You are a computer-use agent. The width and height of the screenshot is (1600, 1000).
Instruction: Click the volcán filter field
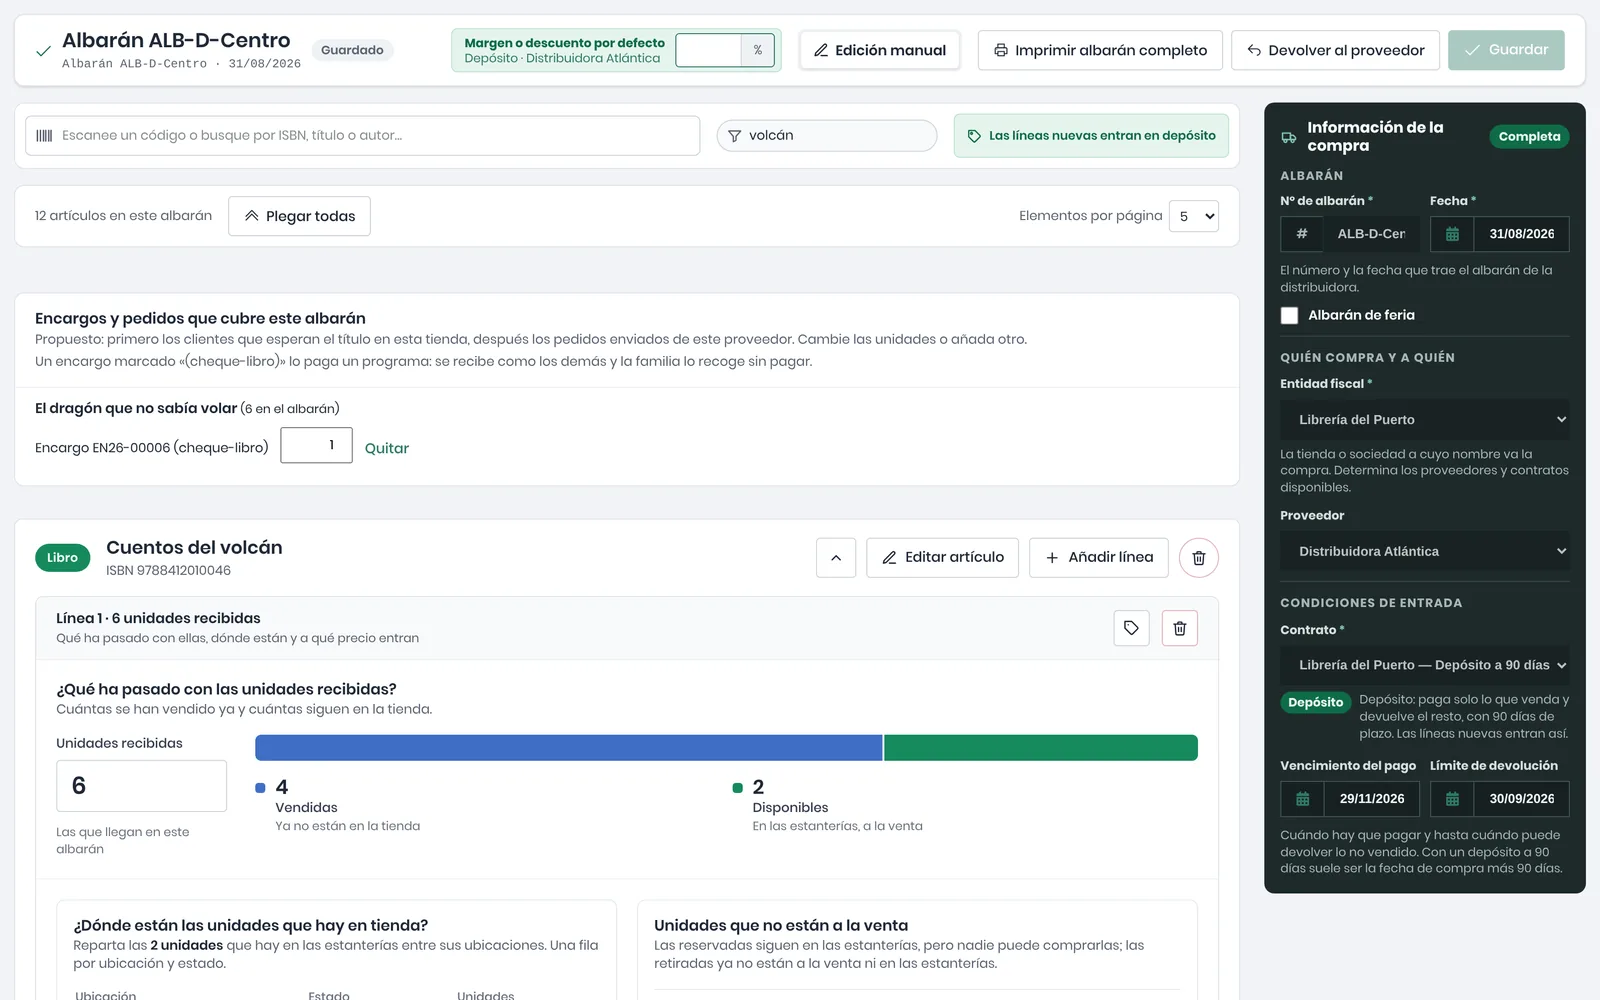(827, 136)
